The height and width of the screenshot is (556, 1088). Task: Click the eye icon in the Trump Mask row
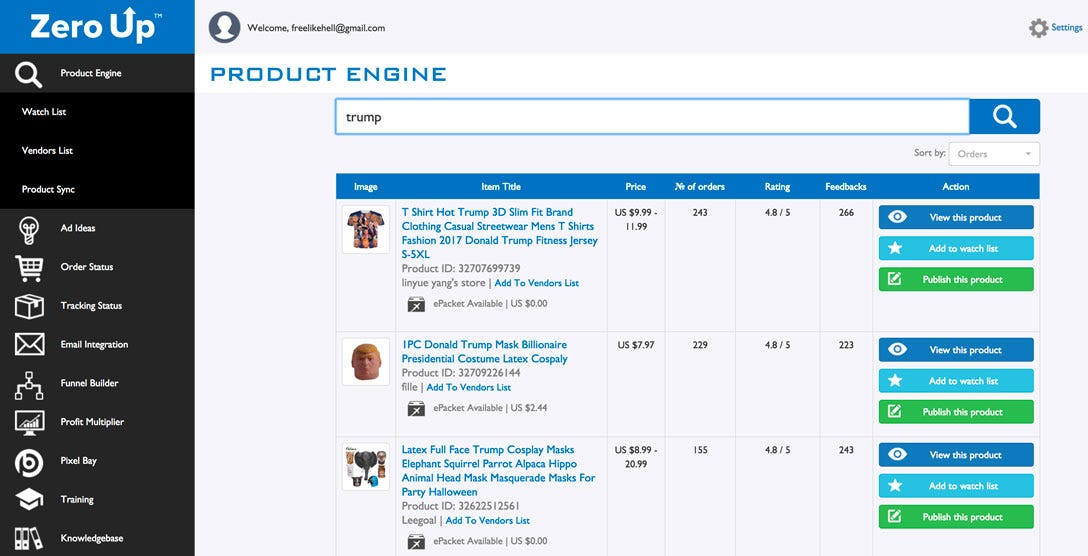[897, 349]
